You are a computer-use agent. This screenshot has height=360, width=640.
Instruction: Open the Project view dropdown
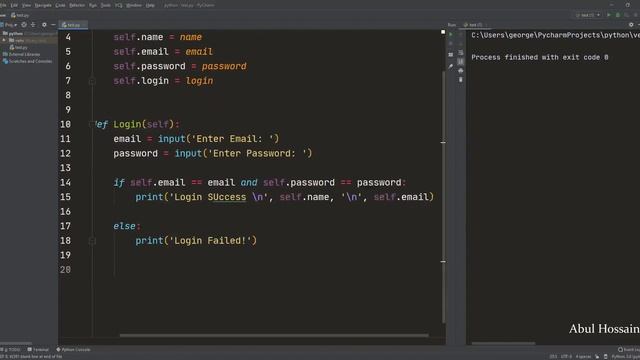(x=9, y=25)
